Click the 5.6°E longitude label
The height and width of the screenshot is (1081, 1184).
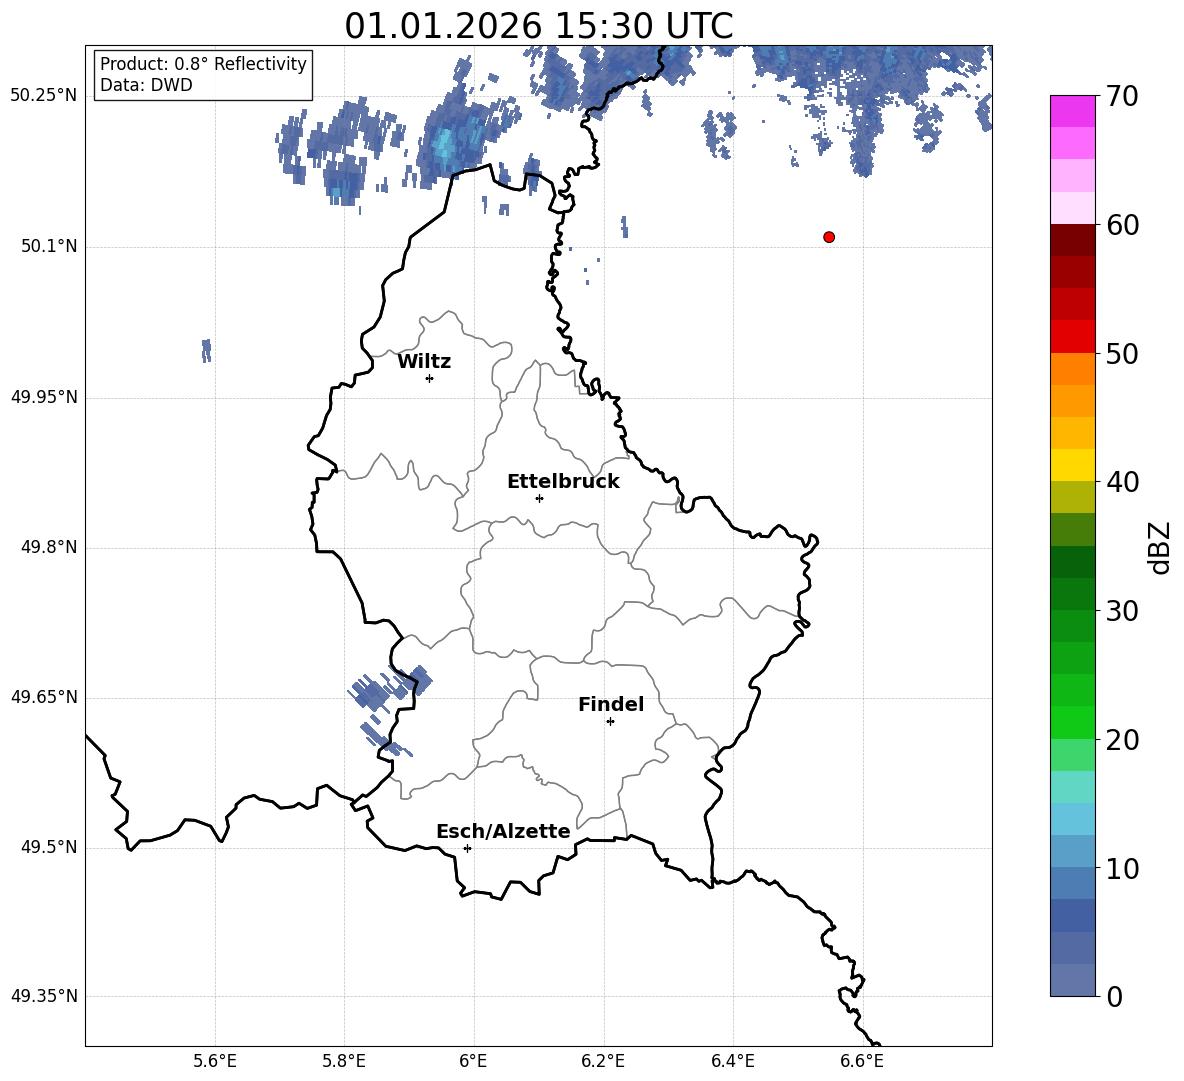215,1061
